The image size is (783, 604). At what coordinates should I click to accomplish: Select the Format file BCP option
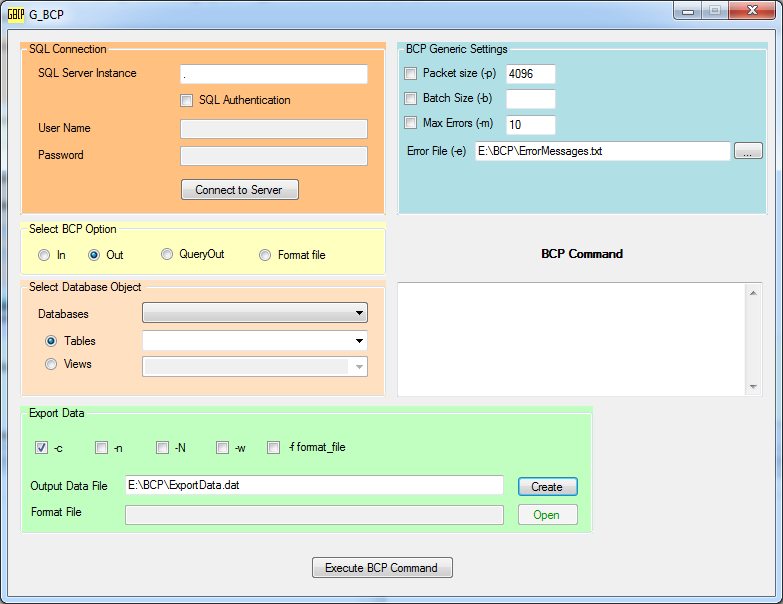tap(265, 255)
